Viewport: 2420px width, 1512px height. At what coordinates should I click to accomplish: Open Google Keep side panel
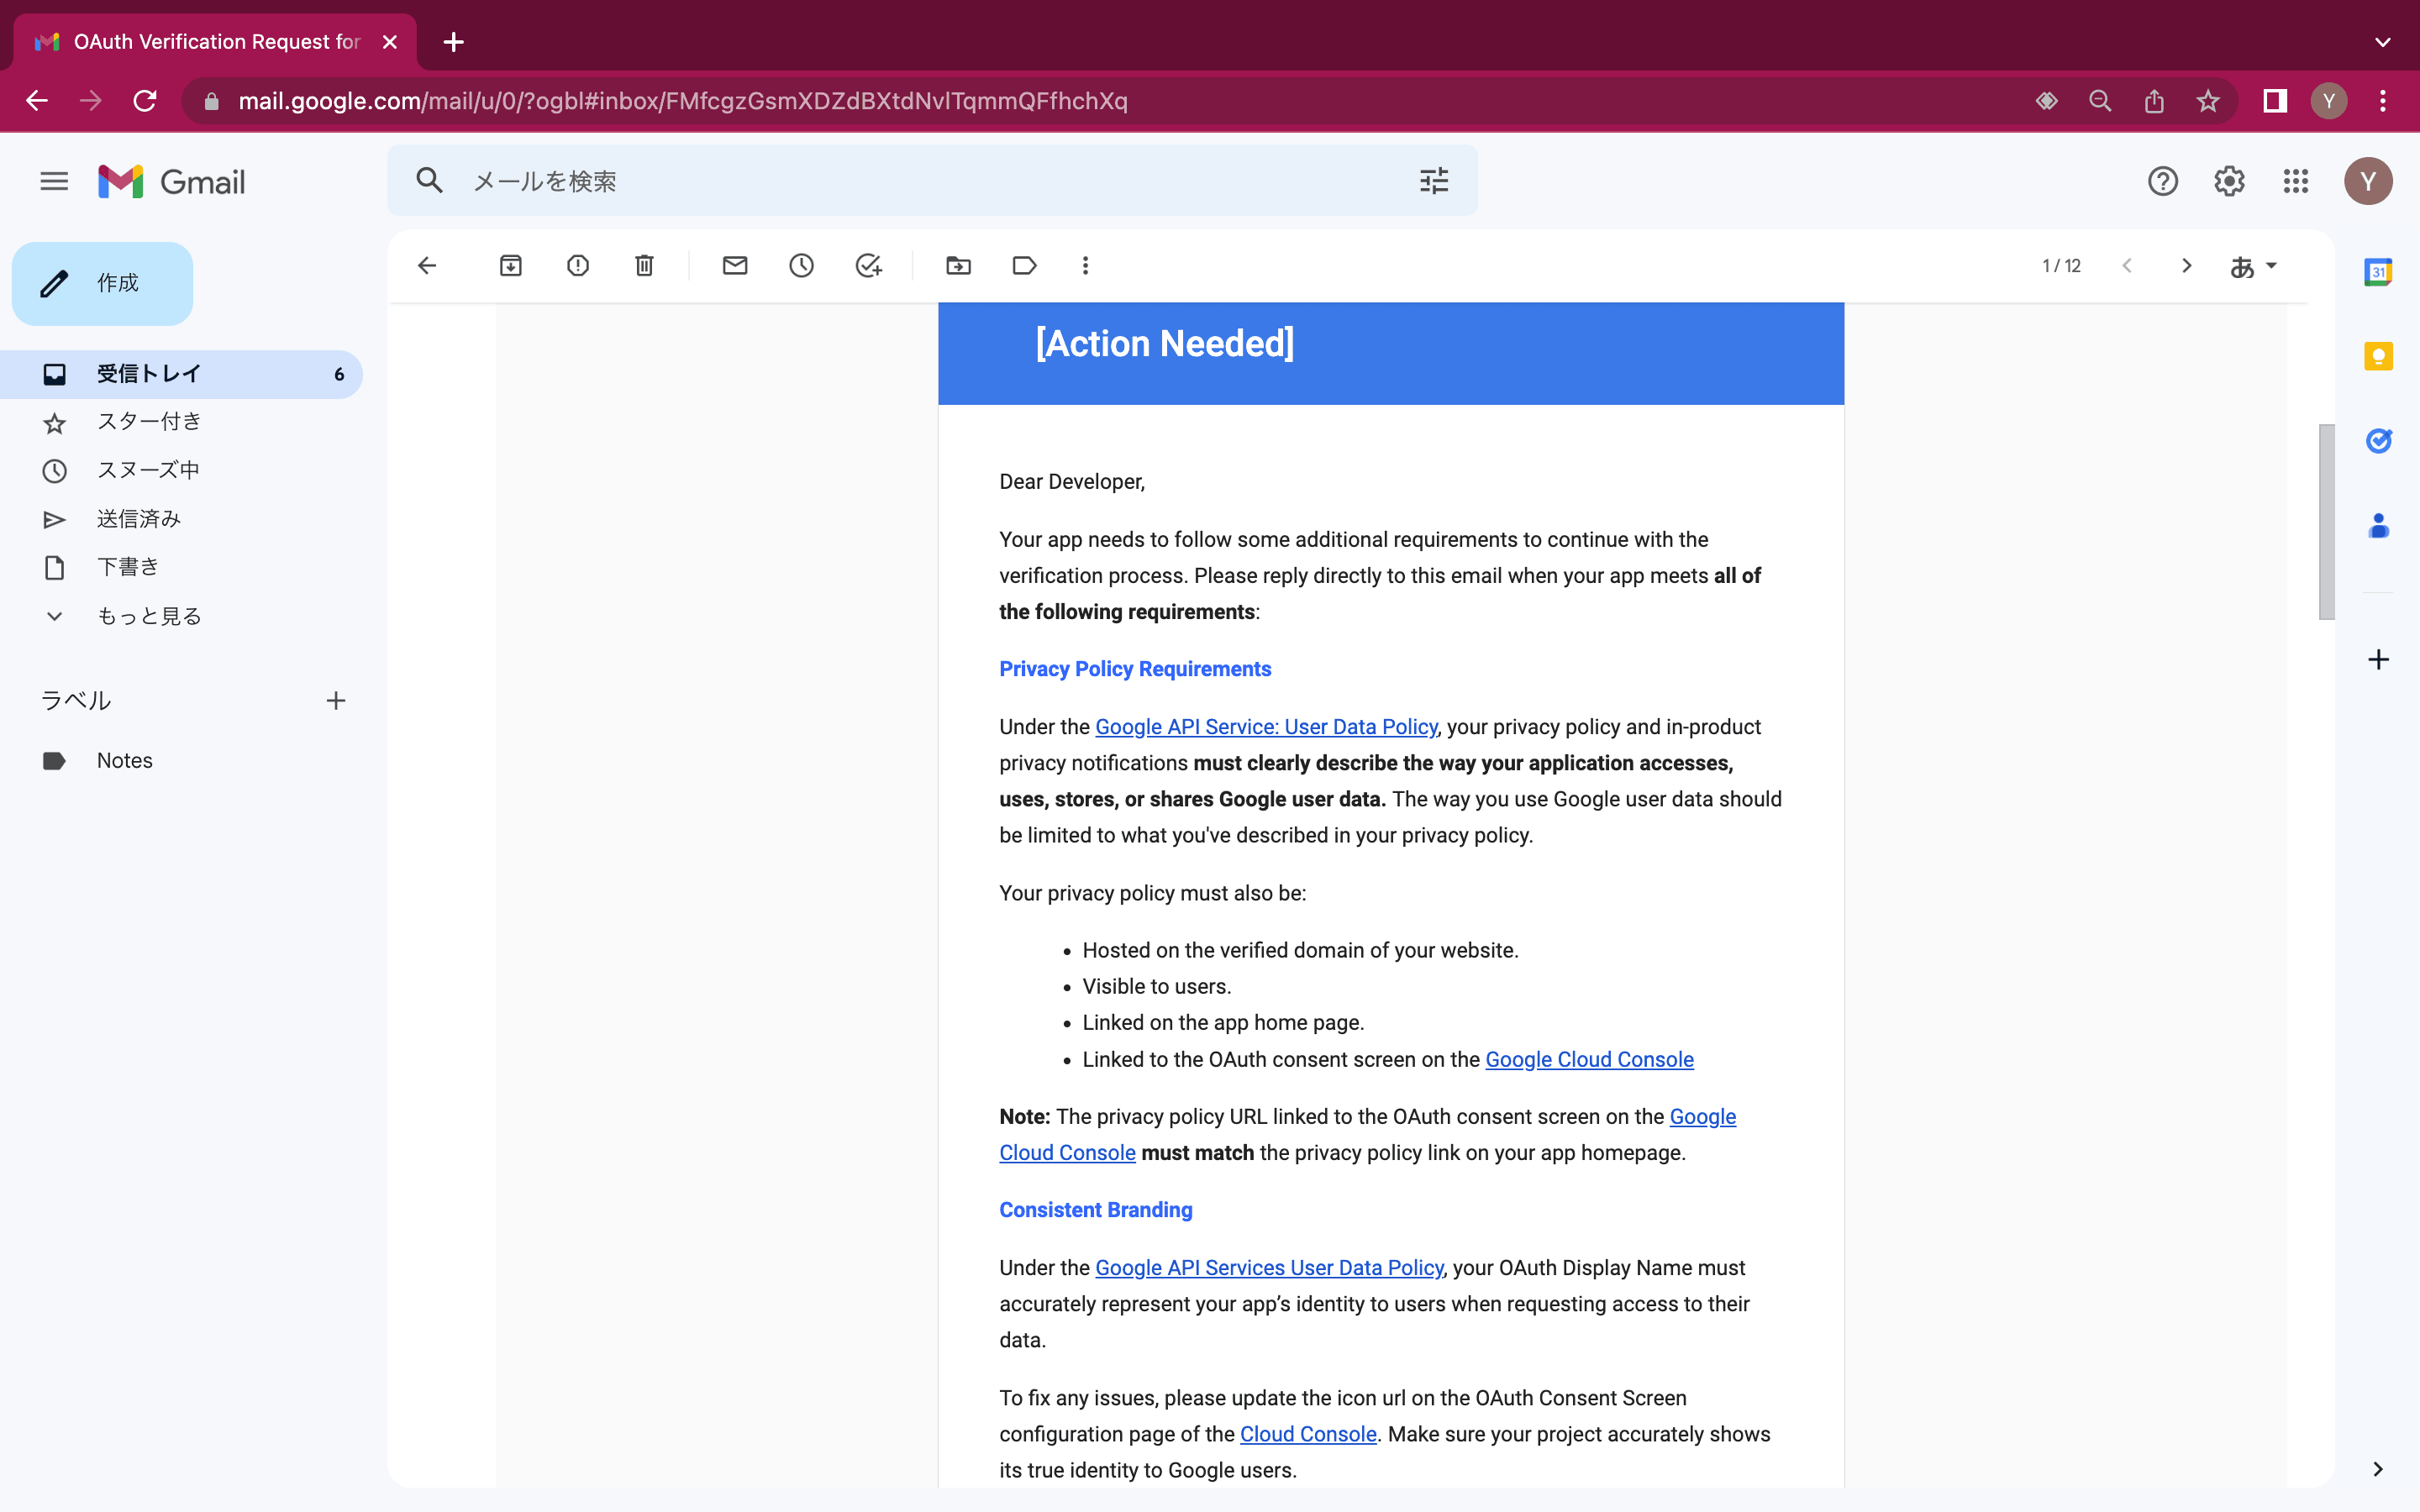[2378, 356]
